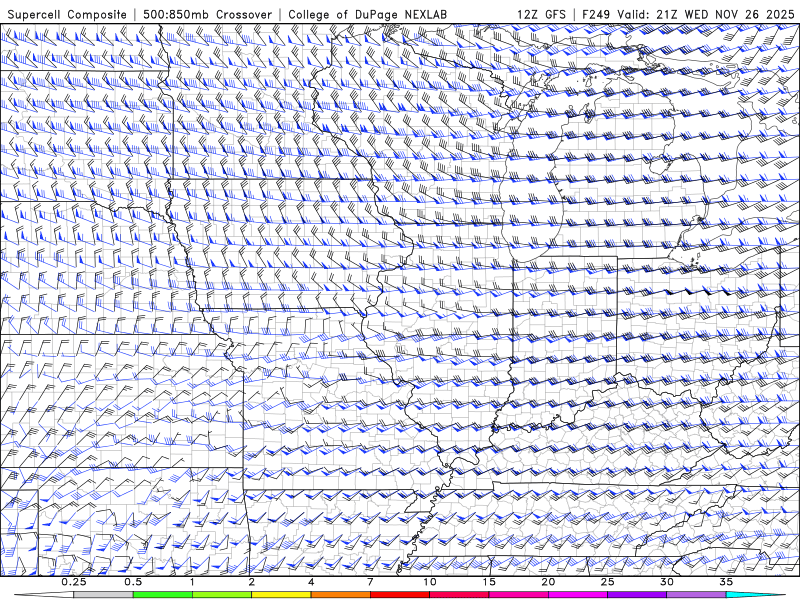Select the gray swatch in the color bar

pos(104,595)
